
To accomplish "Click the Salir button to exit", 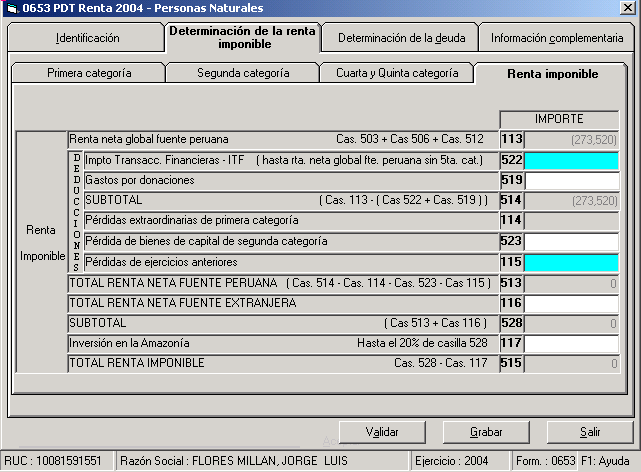I will tap(590, 432).
